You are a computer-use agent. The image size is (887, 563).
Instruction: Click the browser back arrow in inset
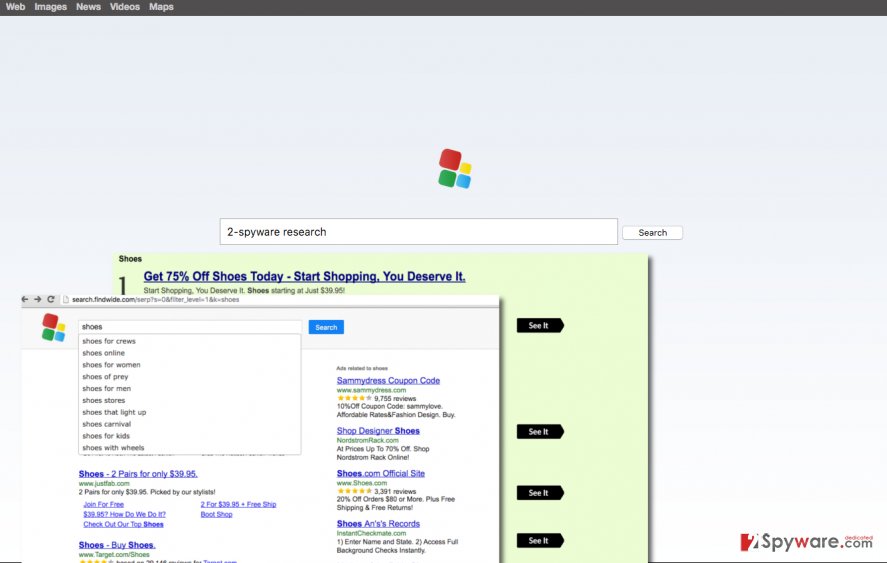(26, 299)
